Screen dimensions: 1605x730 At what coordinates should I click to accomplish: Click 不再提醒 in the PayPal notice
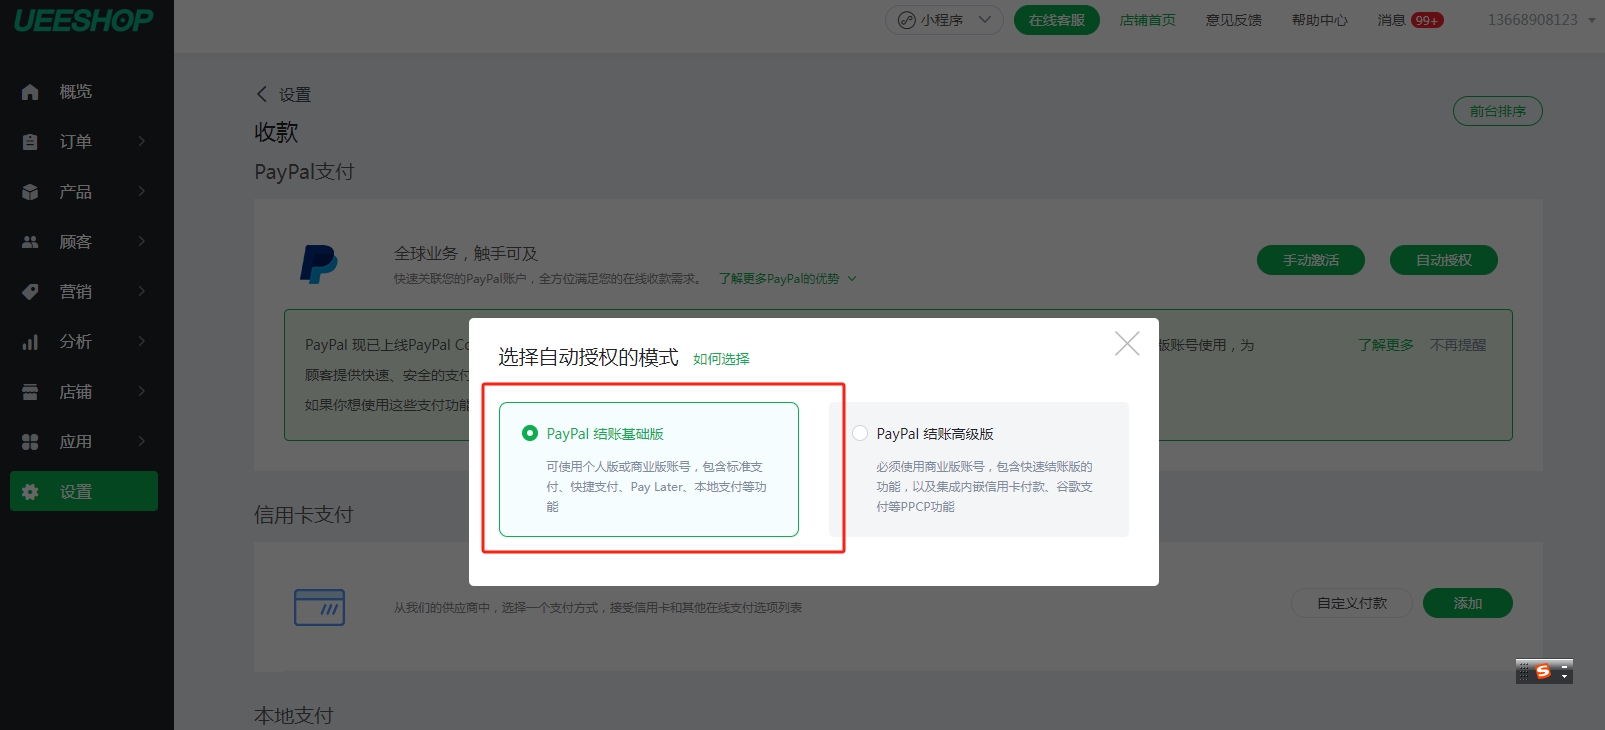(x=1458, y=345)
